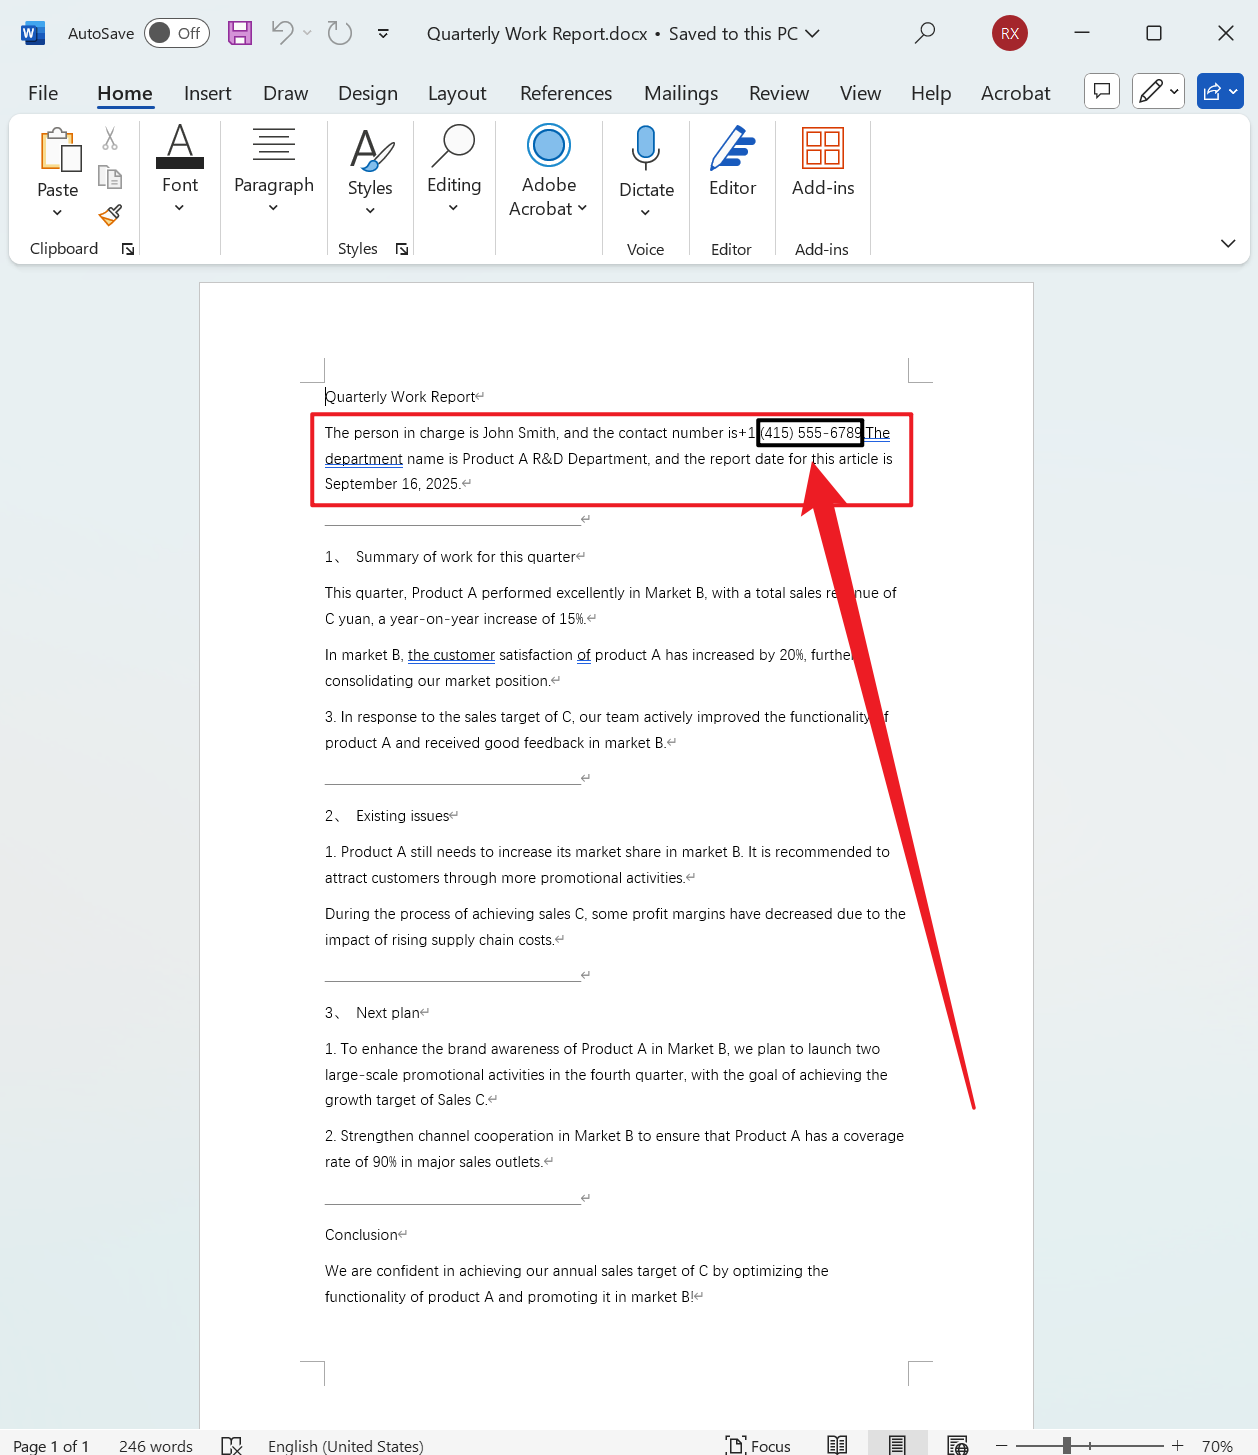The width and height of the screenshot is (1258, 1455).
Task: Collapse the ribbon with the chevron
Action: tap(1228, 243)
